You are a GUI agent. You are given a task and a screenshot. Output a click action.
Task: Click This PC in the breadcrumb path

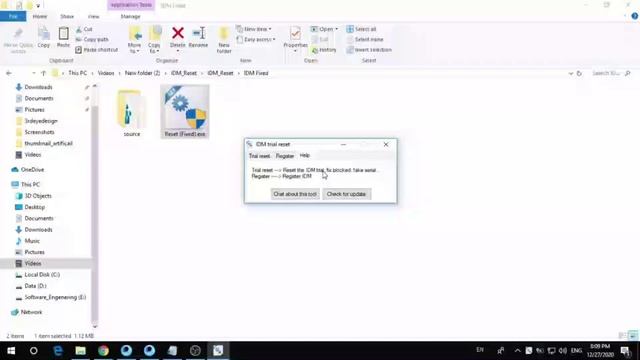[x=78, y=73]
